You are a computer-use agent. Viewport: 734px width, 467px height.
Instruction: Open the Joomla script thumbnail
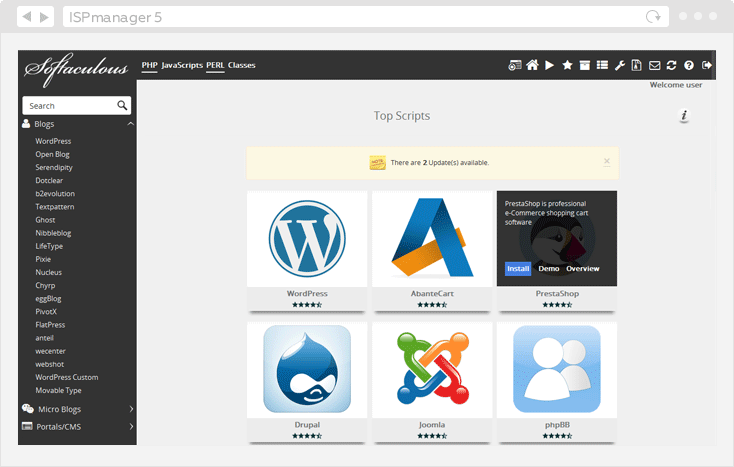click(x=432, y=368)
